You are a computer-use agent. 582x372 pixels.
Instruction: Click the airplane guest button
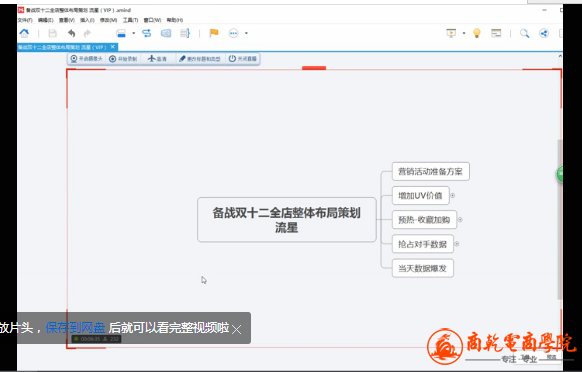[157, 59]
